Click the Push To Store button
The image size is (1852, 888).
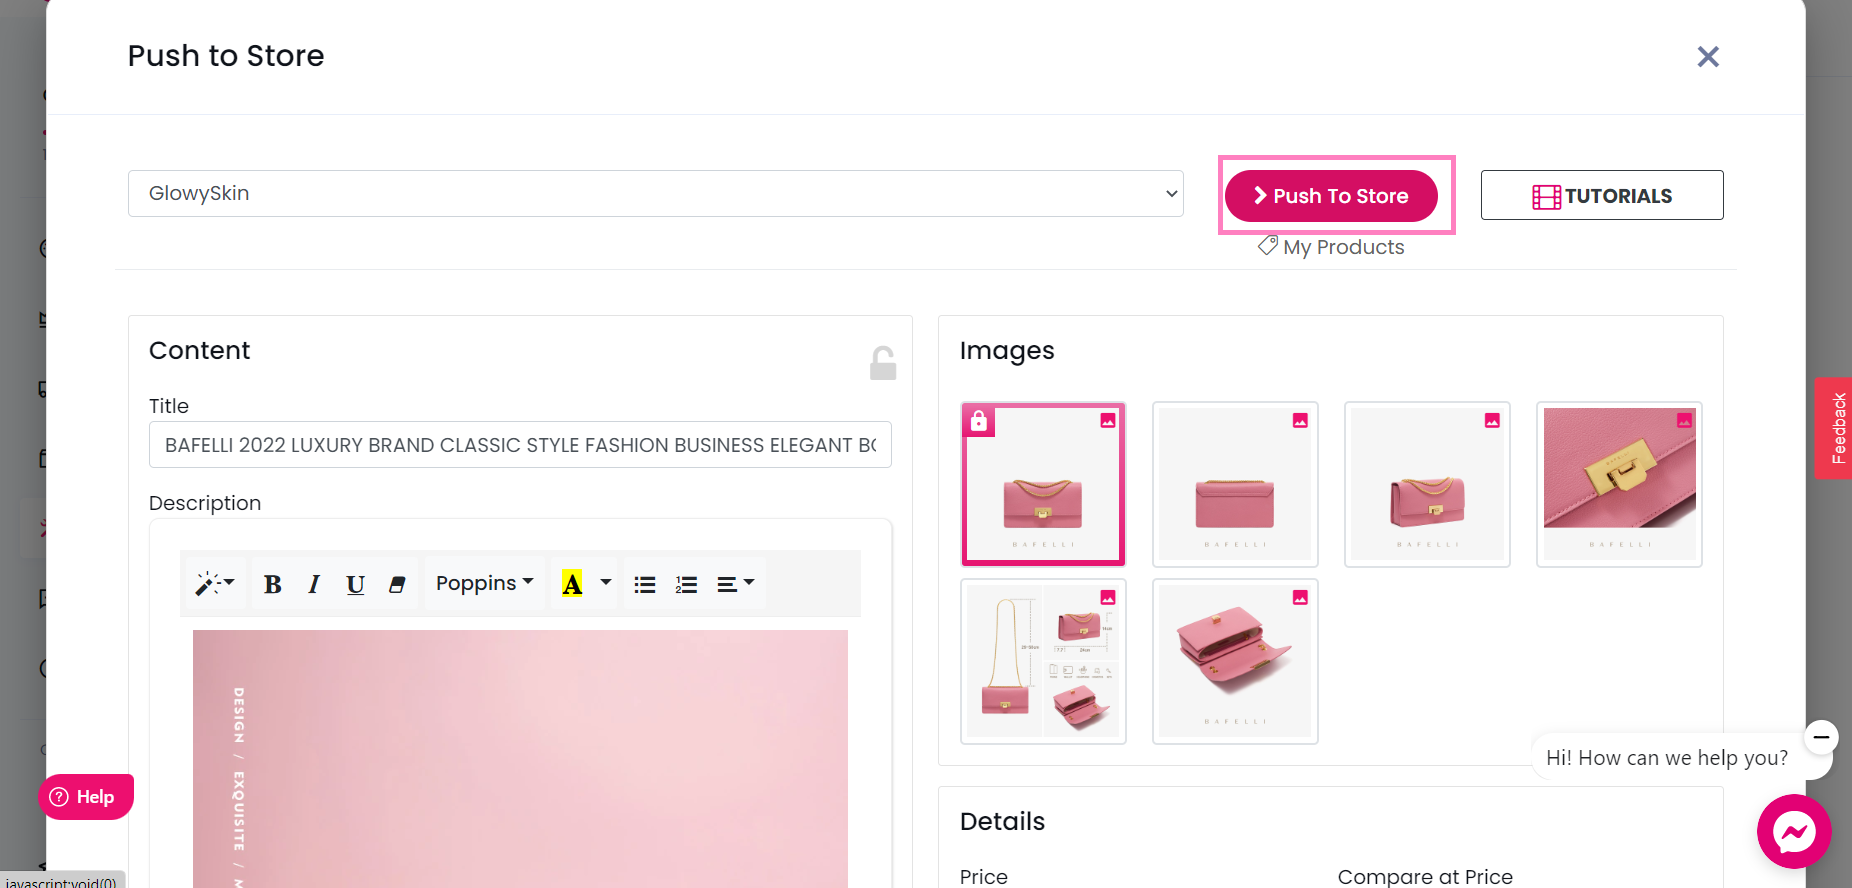pyautogui.click(x=1331, y=196)
